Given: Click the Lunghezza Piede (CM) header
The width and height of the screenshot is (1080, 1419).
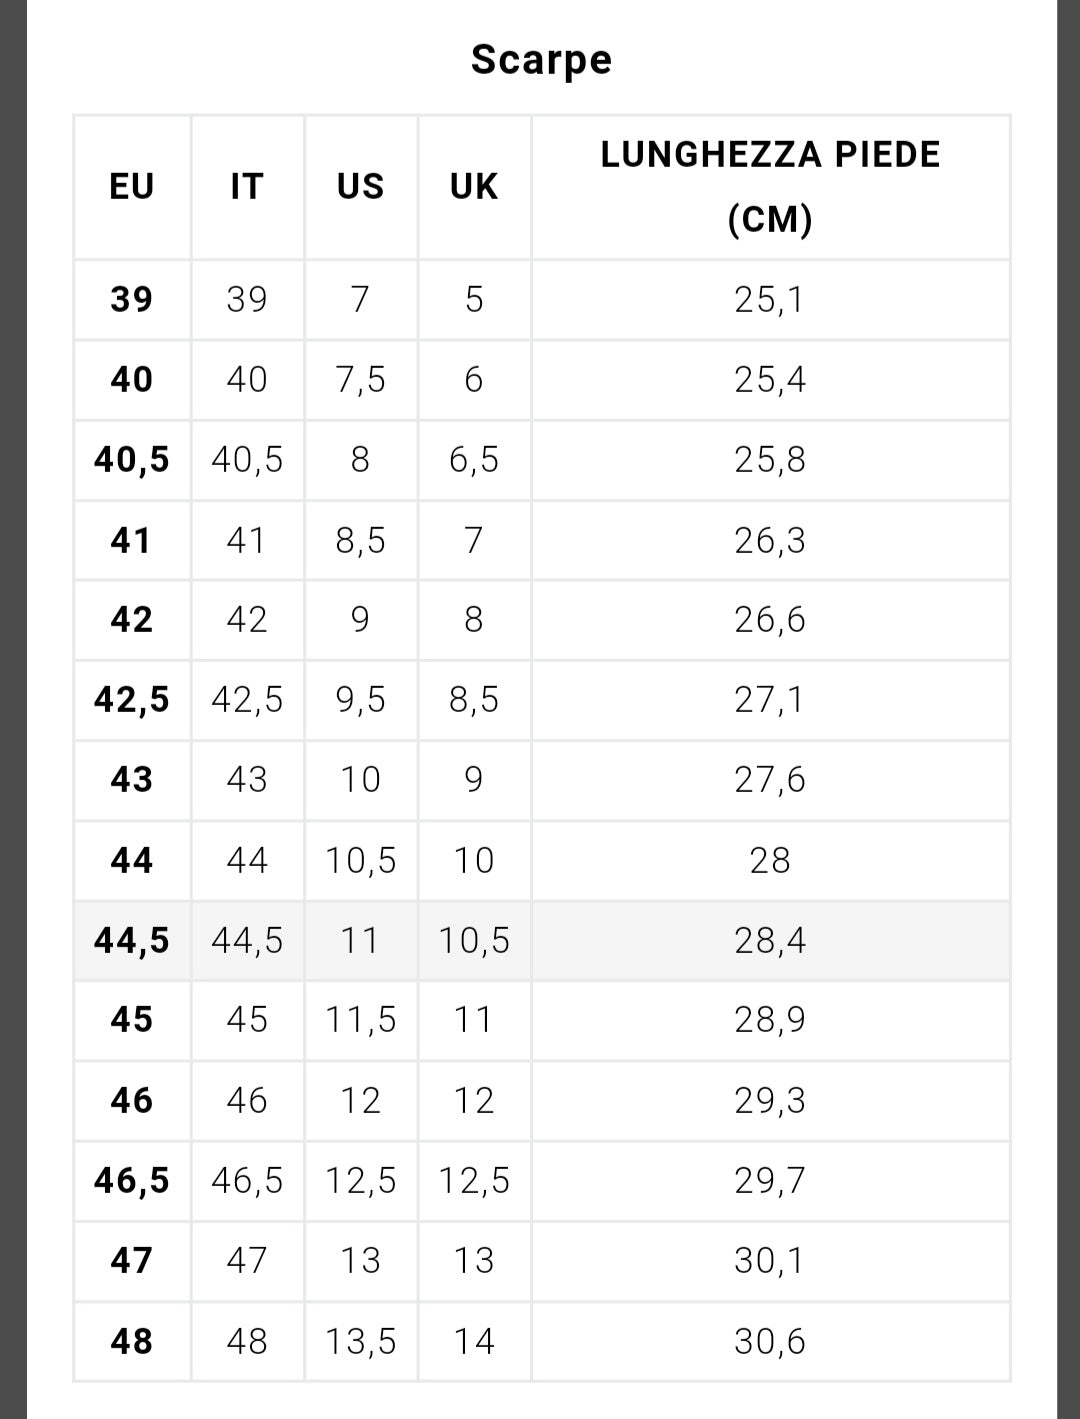Looking at the screenshot, I should (770, 187).
